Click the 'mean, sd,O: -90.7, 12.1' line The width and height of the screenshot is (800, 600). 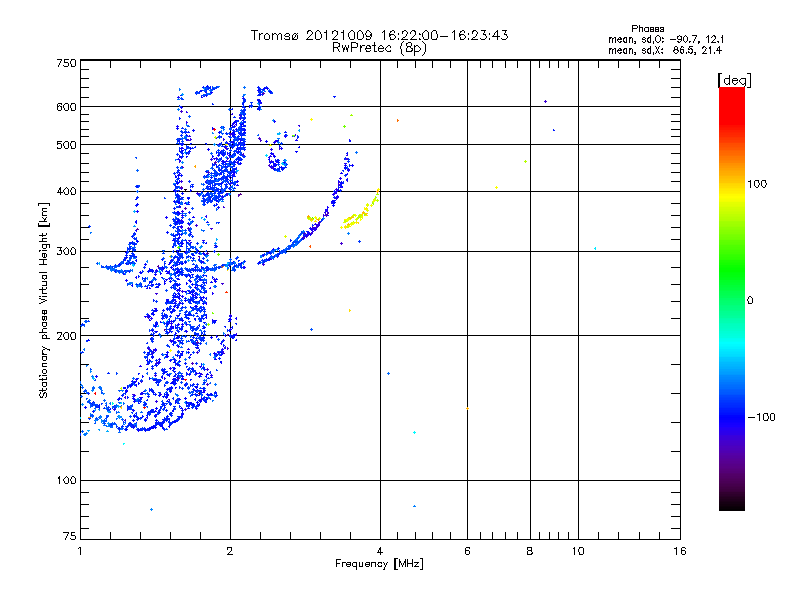coord(666,39)
